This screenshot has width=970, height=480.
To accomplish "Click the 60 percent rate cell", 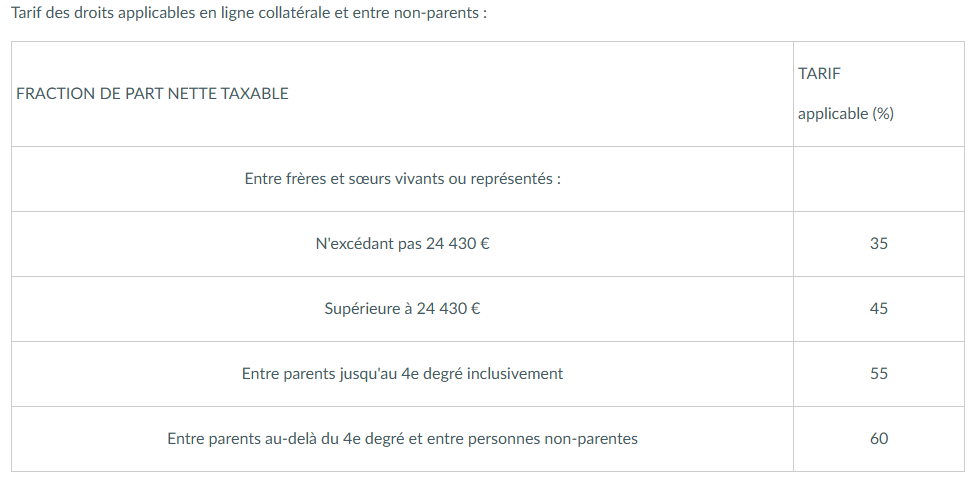I will click(x=878, y=439).
